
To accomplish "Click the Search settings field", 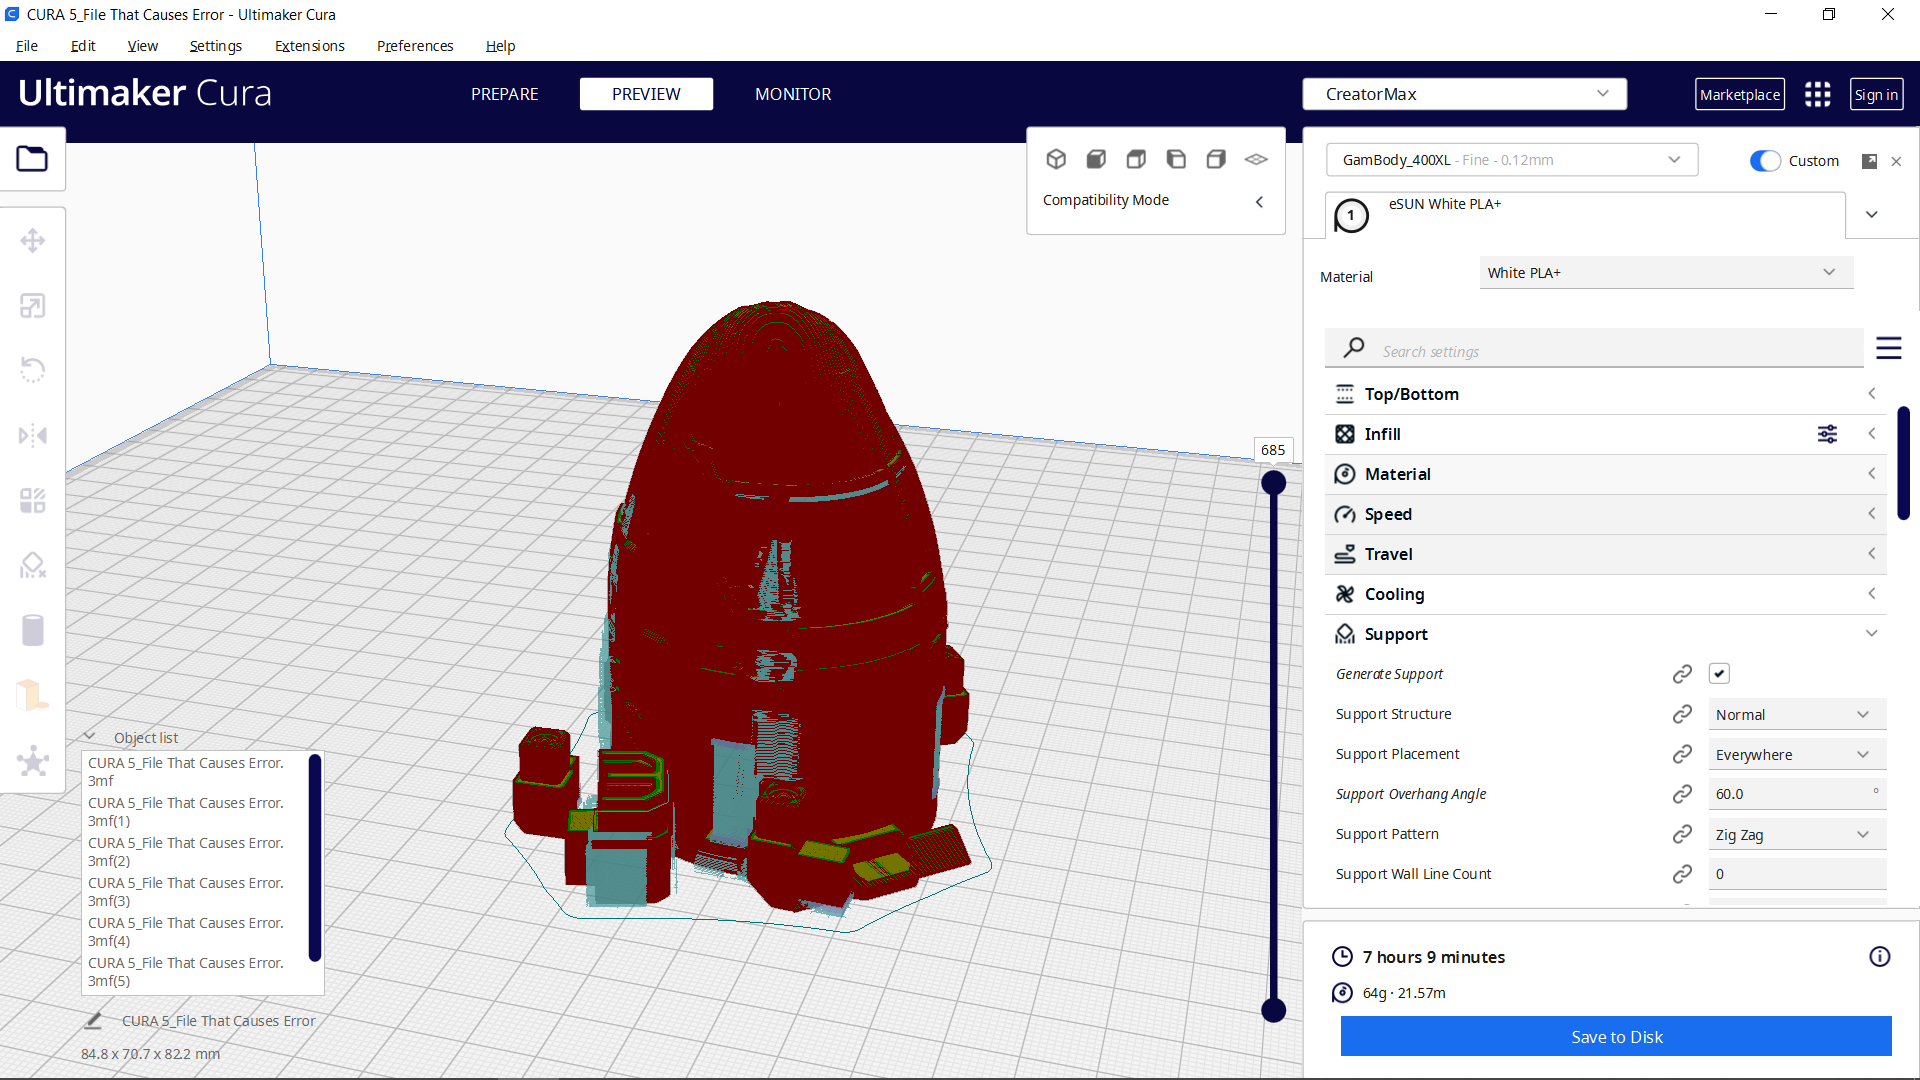I will click(x=1594, y=348).
